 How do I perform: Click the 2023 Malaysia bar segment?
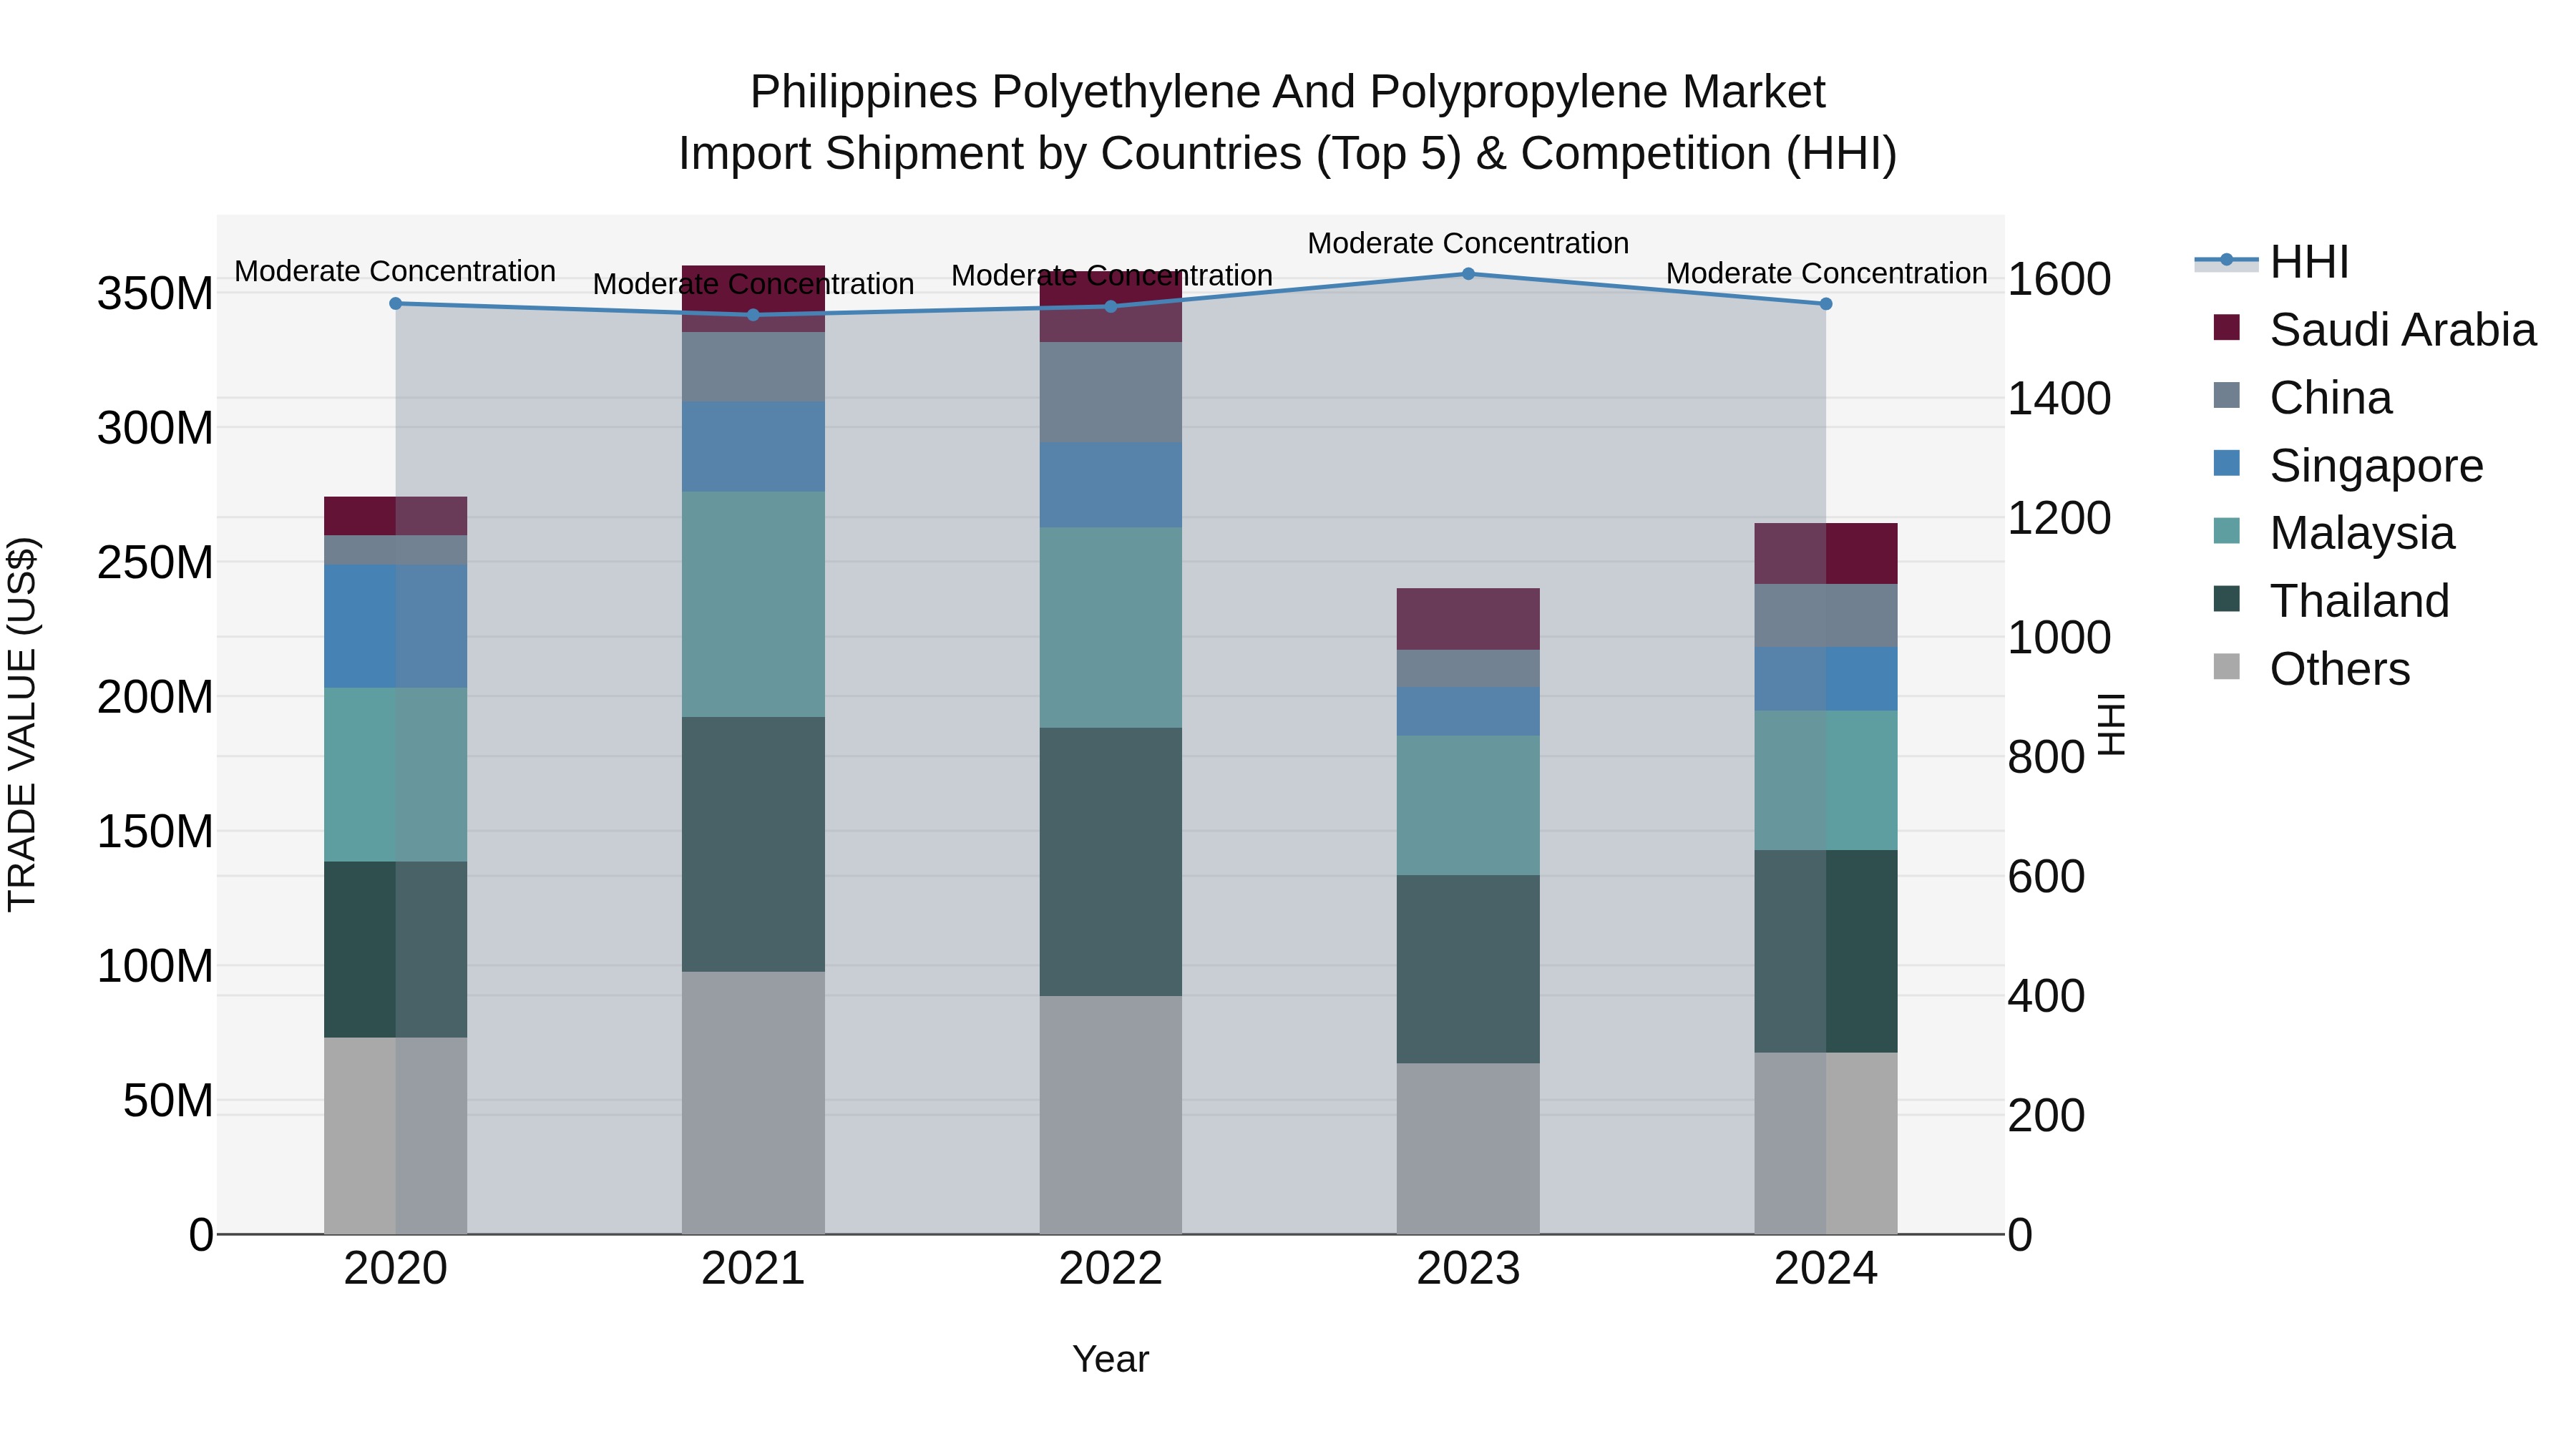pyautogui.click(x=1468, y=806)
